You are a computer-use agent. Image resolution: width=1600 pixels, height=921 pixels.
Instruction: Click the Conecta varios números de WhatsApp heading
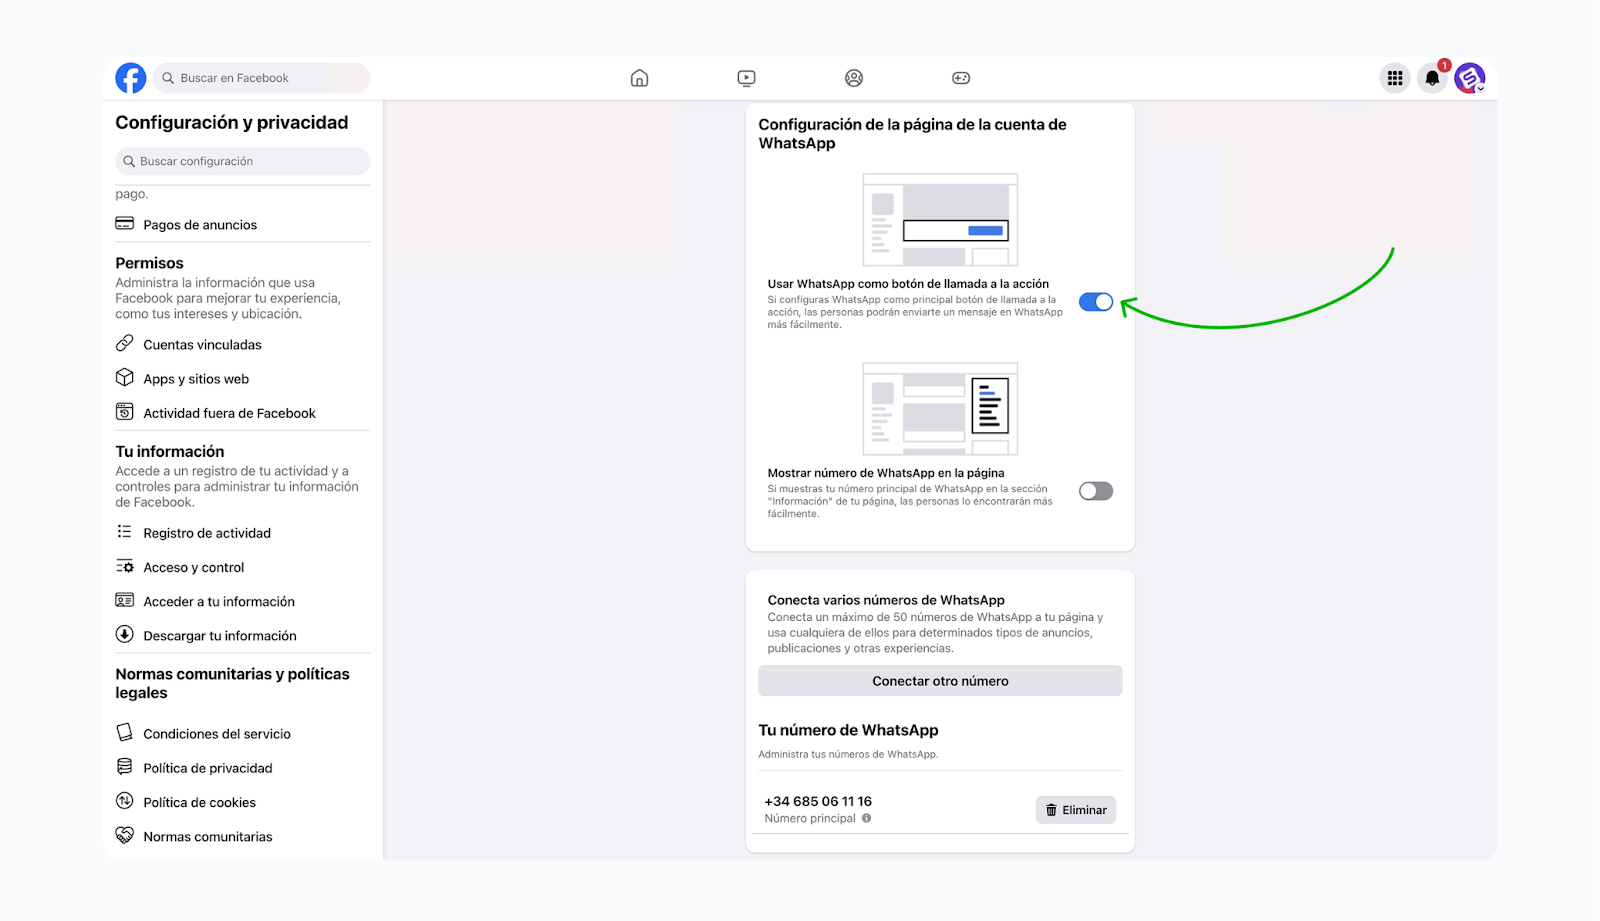(x=886, y=600)
